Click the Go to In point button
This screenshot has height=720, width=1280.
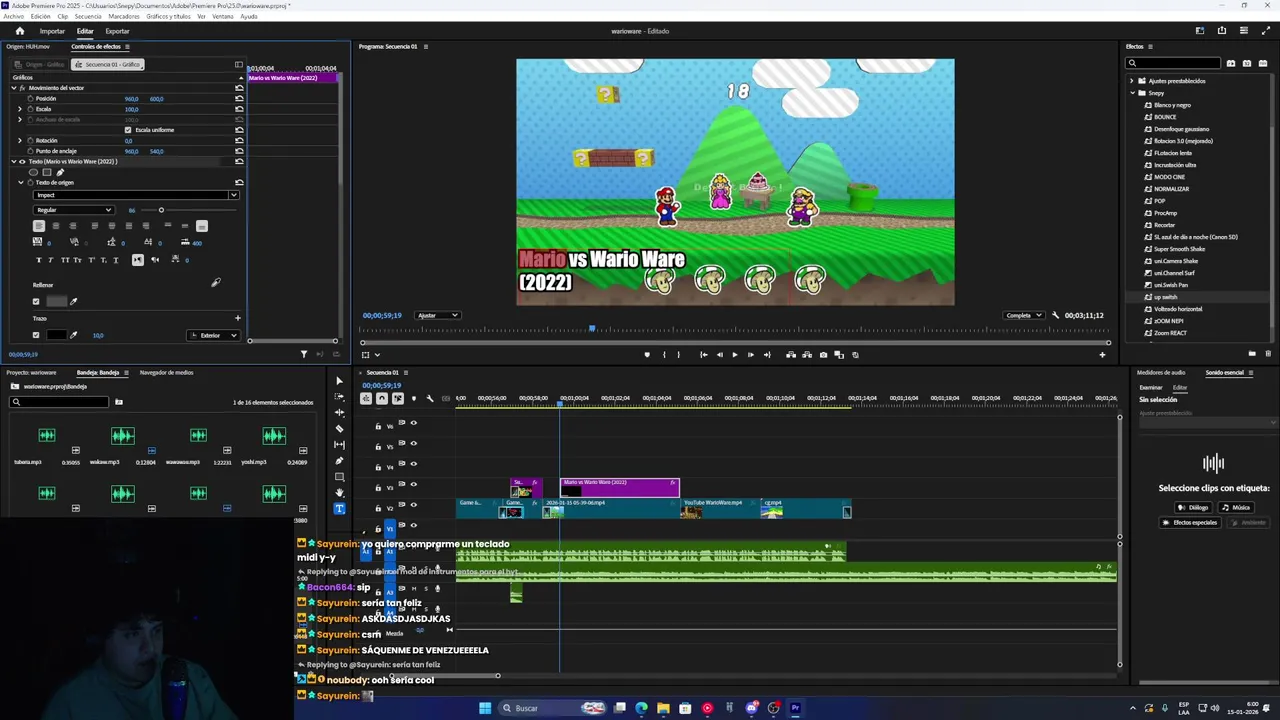703,355
